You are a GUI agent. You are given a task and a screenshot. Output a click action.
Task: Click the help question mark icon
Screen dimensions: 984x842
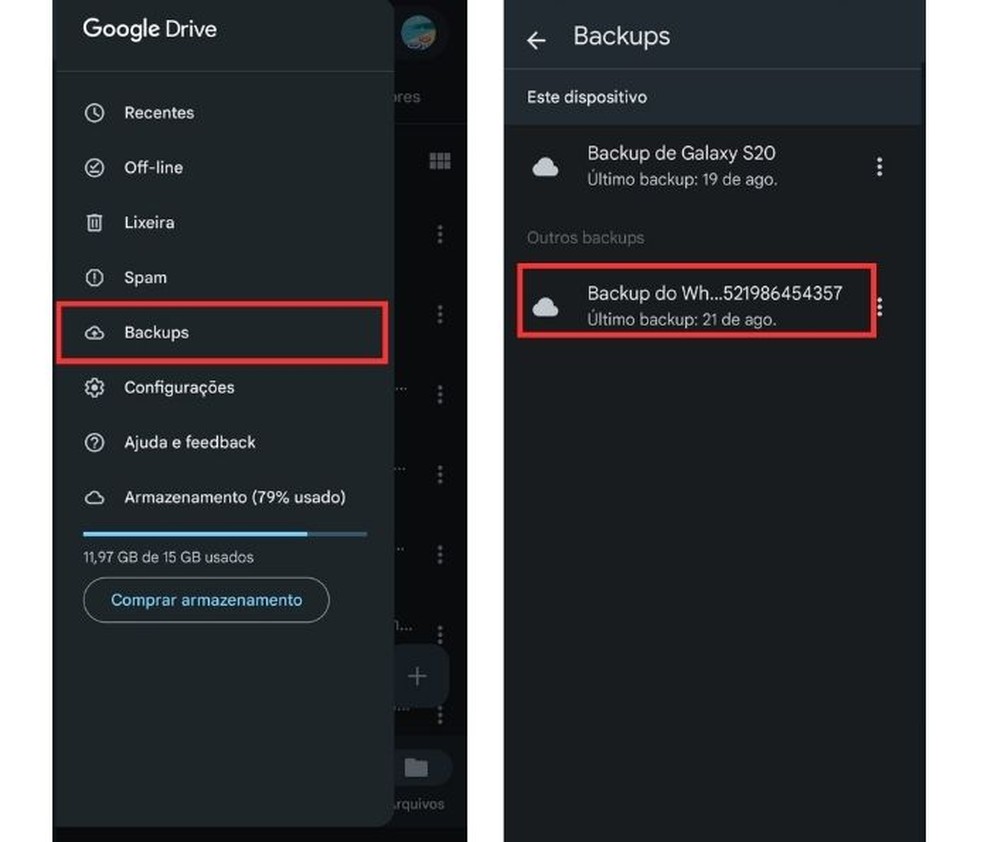(x=94, y=442)
